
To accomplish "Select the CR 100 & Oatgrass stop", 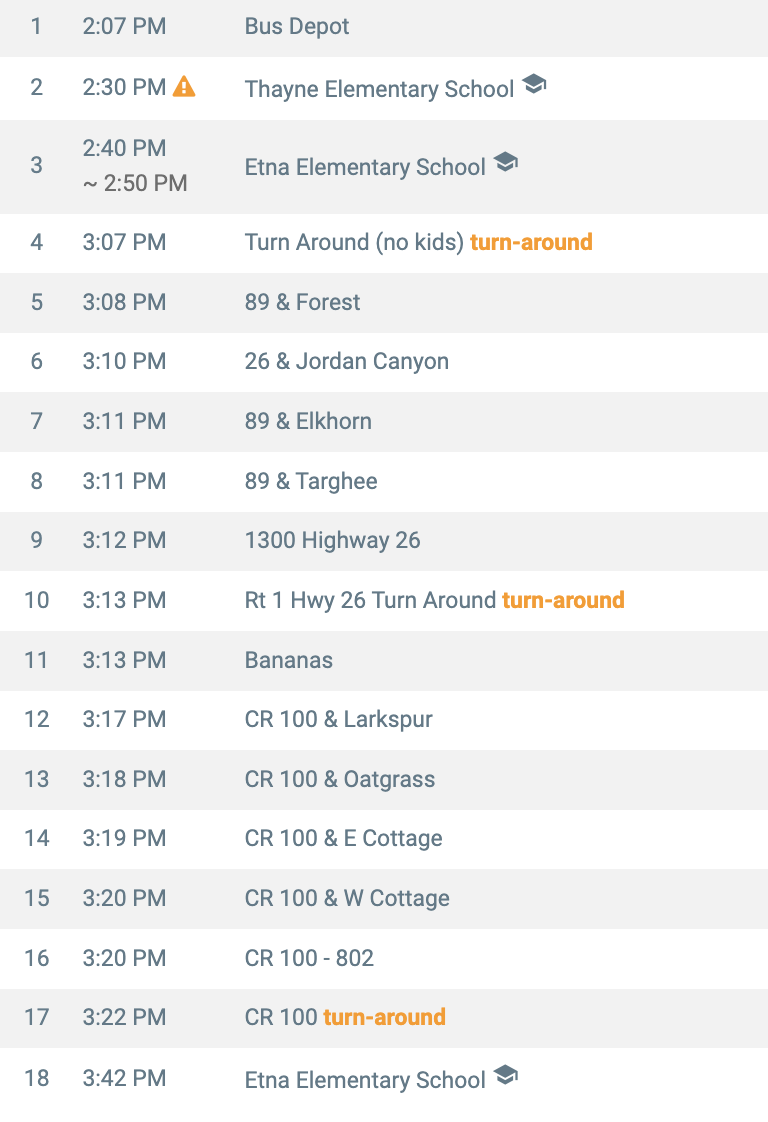I will tap(340, 779).
